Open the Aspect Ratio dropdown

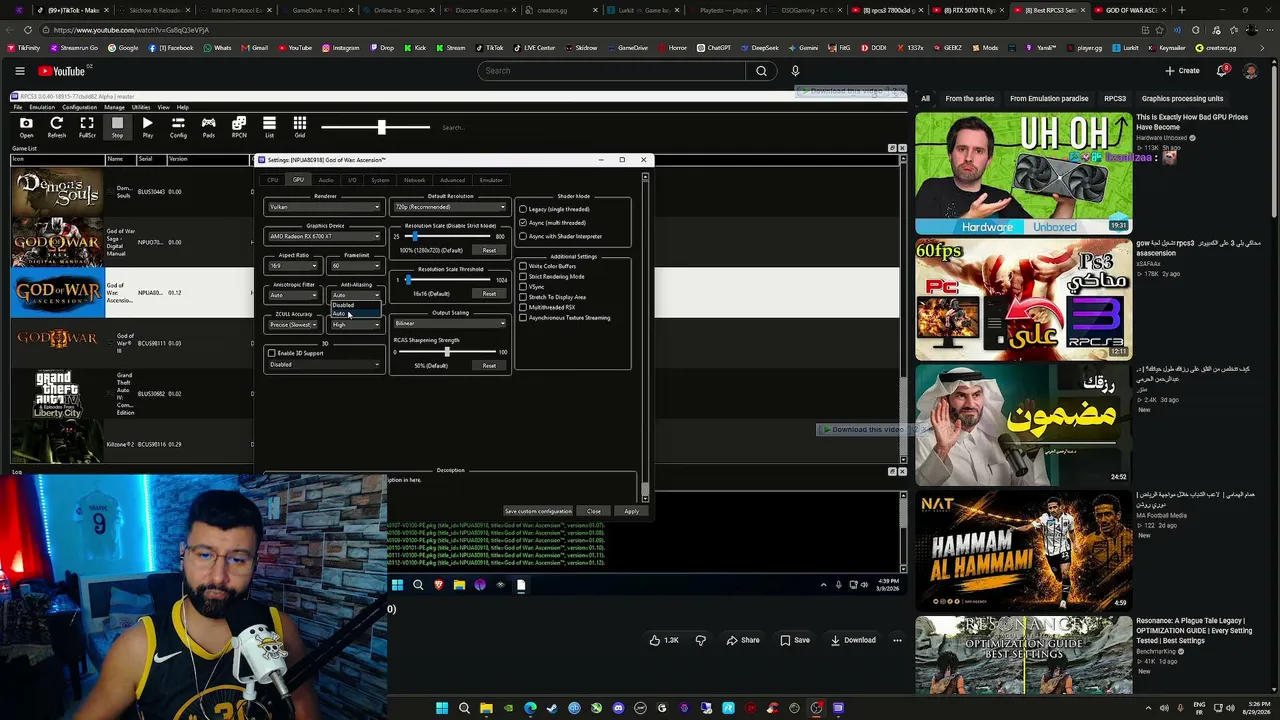(294, 266)
